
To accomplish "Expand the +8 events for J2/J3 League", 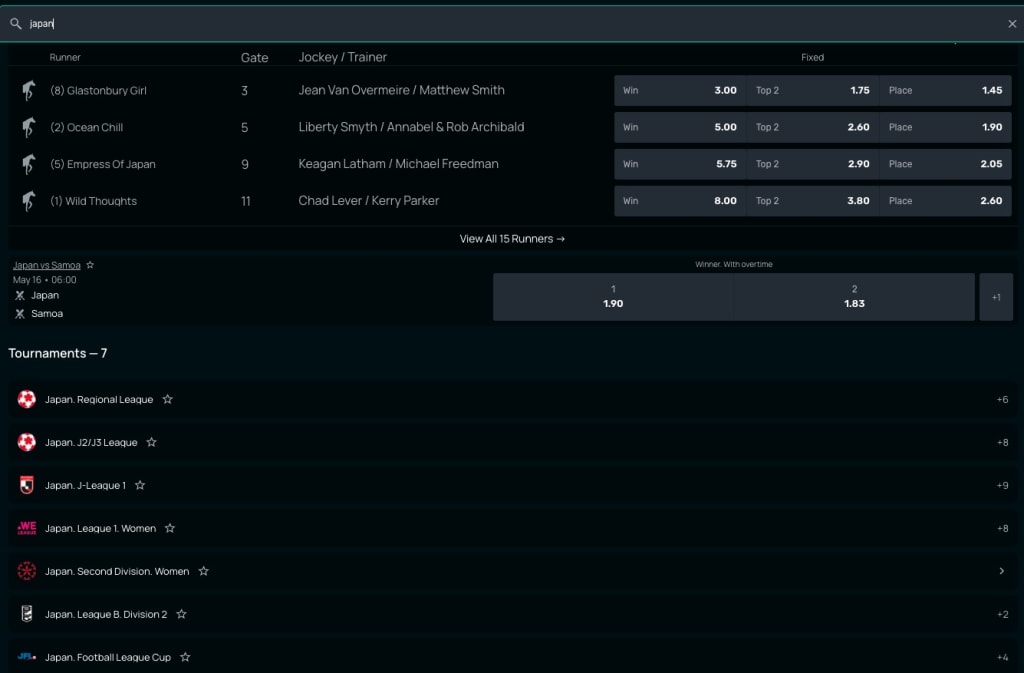I will [x=1002, y=443].
